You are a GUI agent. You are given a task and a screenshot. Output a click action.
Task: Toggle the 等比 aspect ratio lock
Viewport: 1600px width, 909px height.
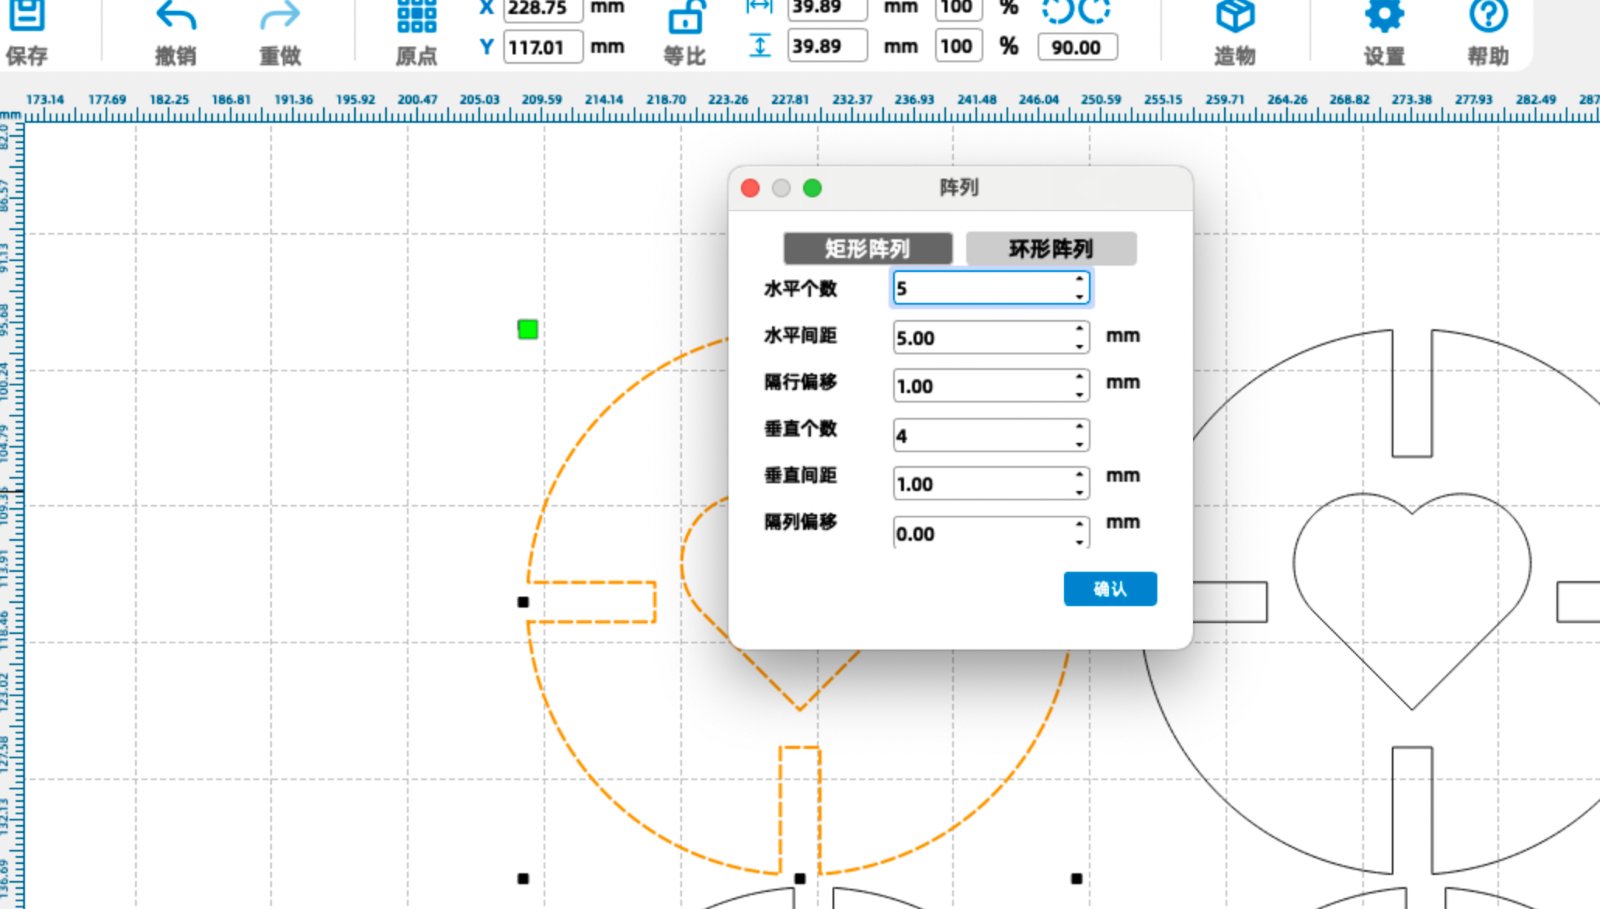click(x=685, y=17)
